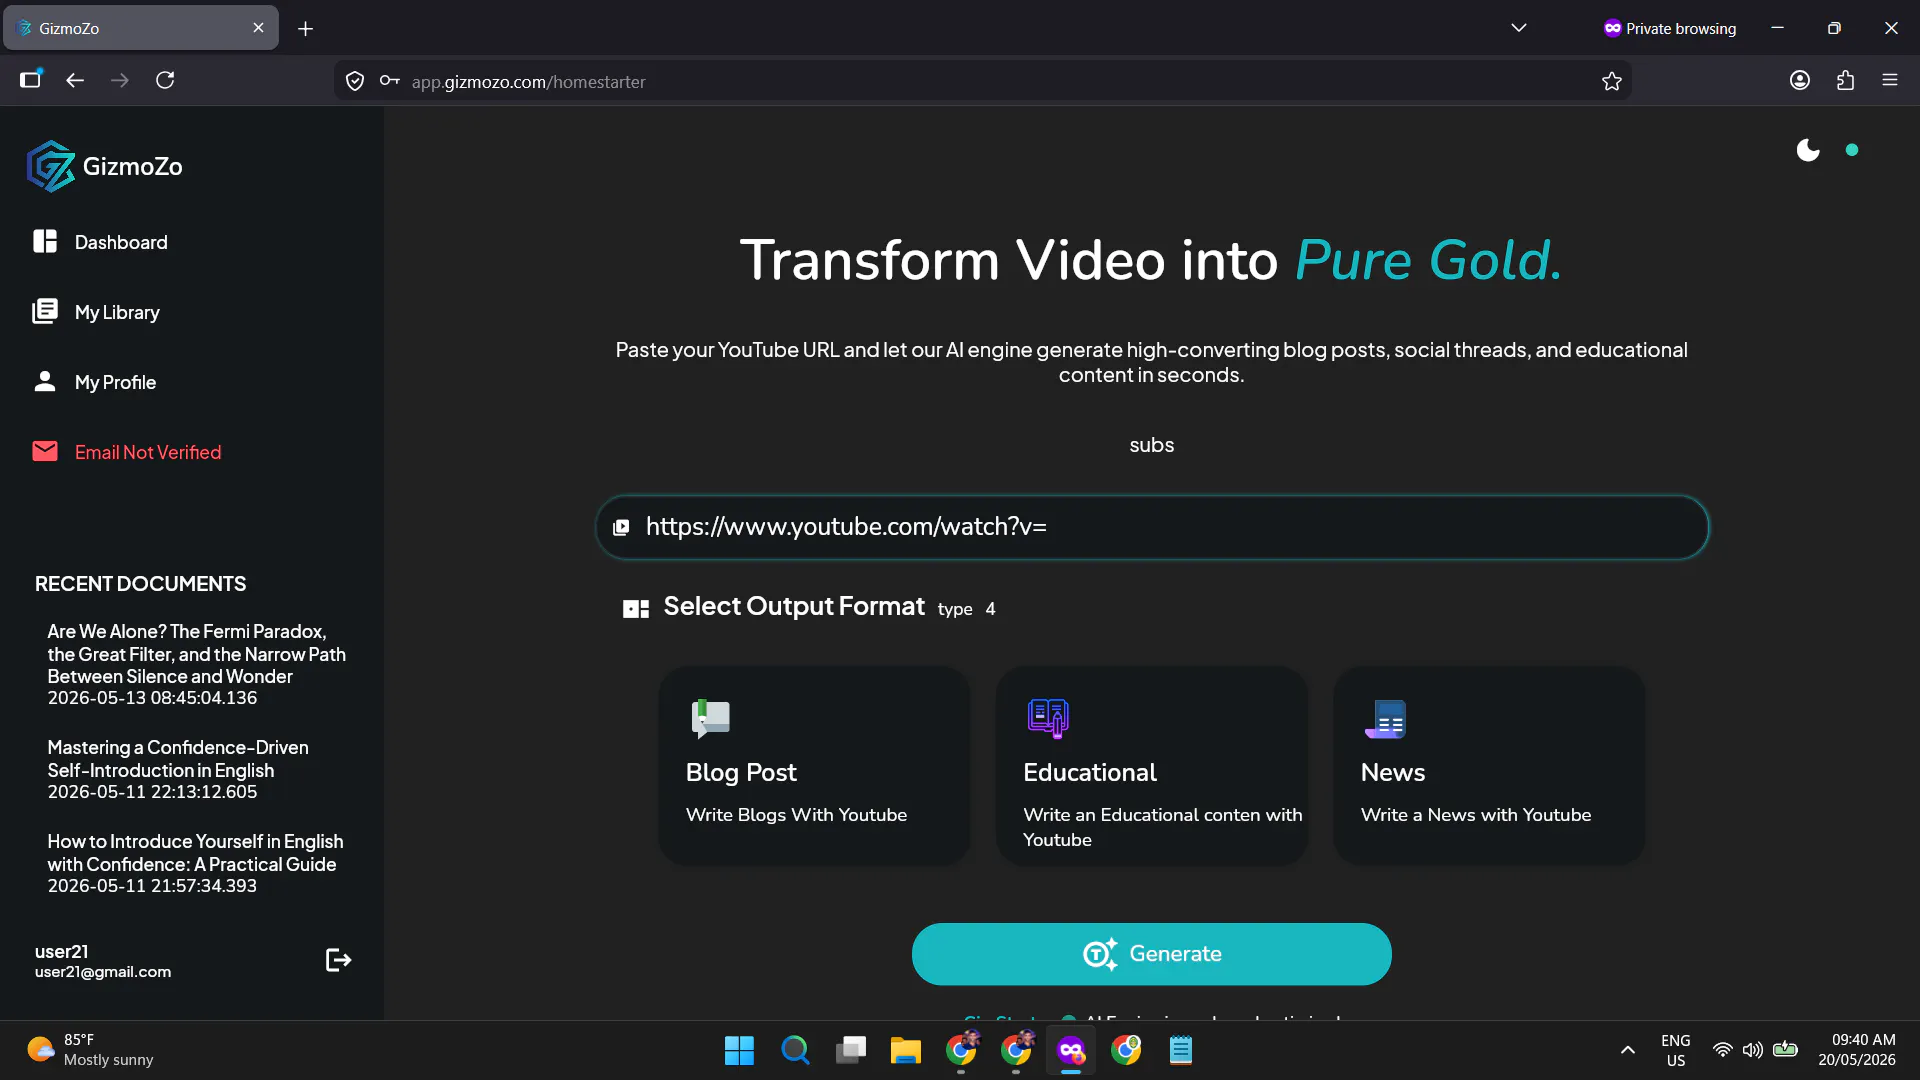Image resolution: width=1920 pixels, height=1080 pixels.
Task: Log out using the sidebar exit icon
Action: tap(338, 960)
